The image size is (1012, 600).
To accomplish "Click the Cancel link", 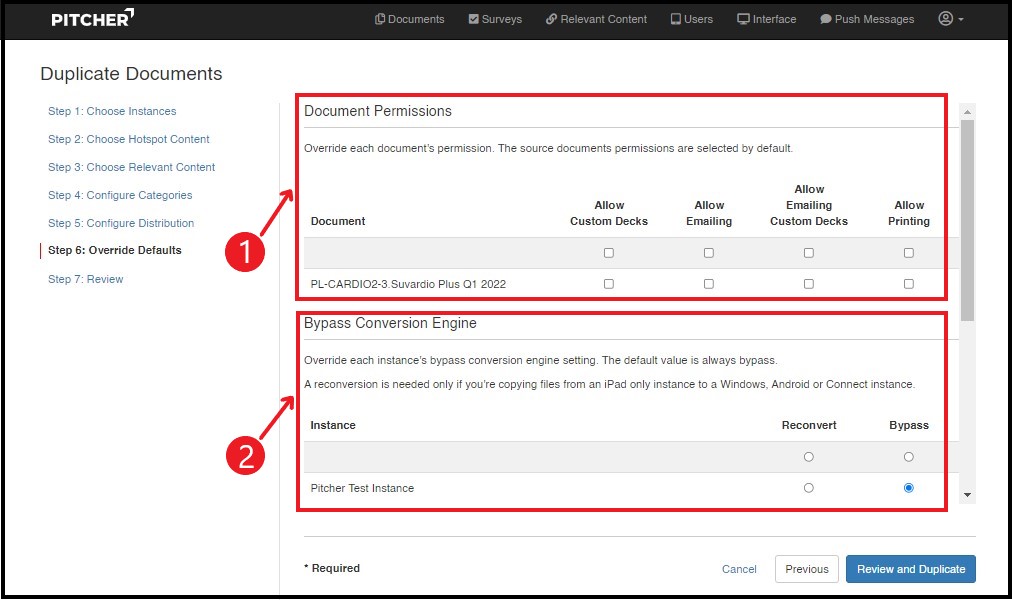I will 739,569.
